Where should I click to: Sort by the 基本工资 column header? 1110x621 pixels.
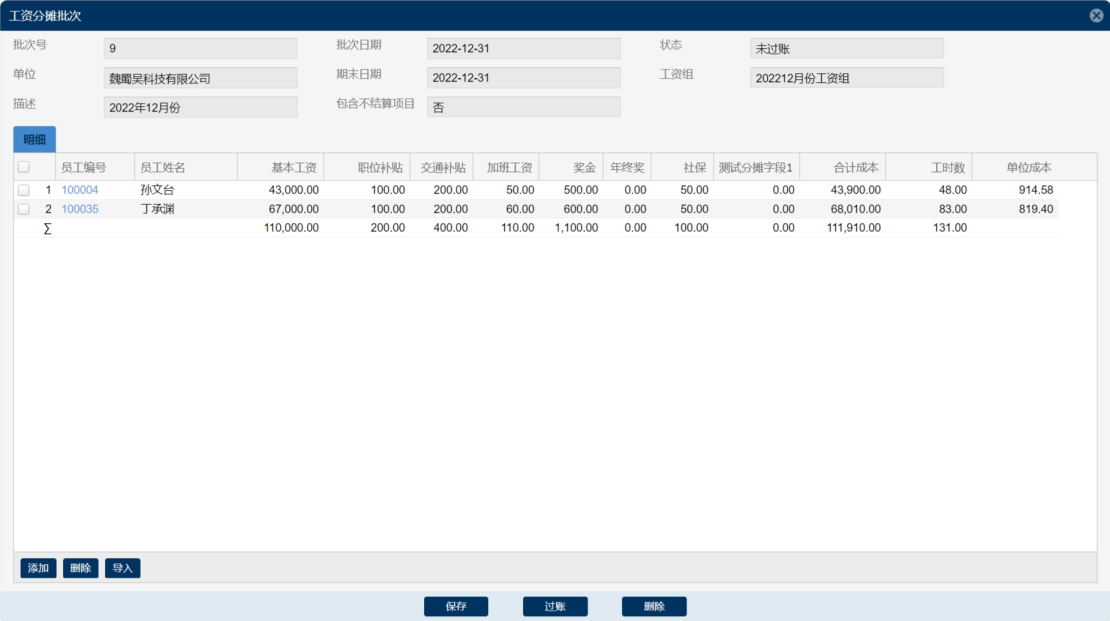(x=280, y=167)
